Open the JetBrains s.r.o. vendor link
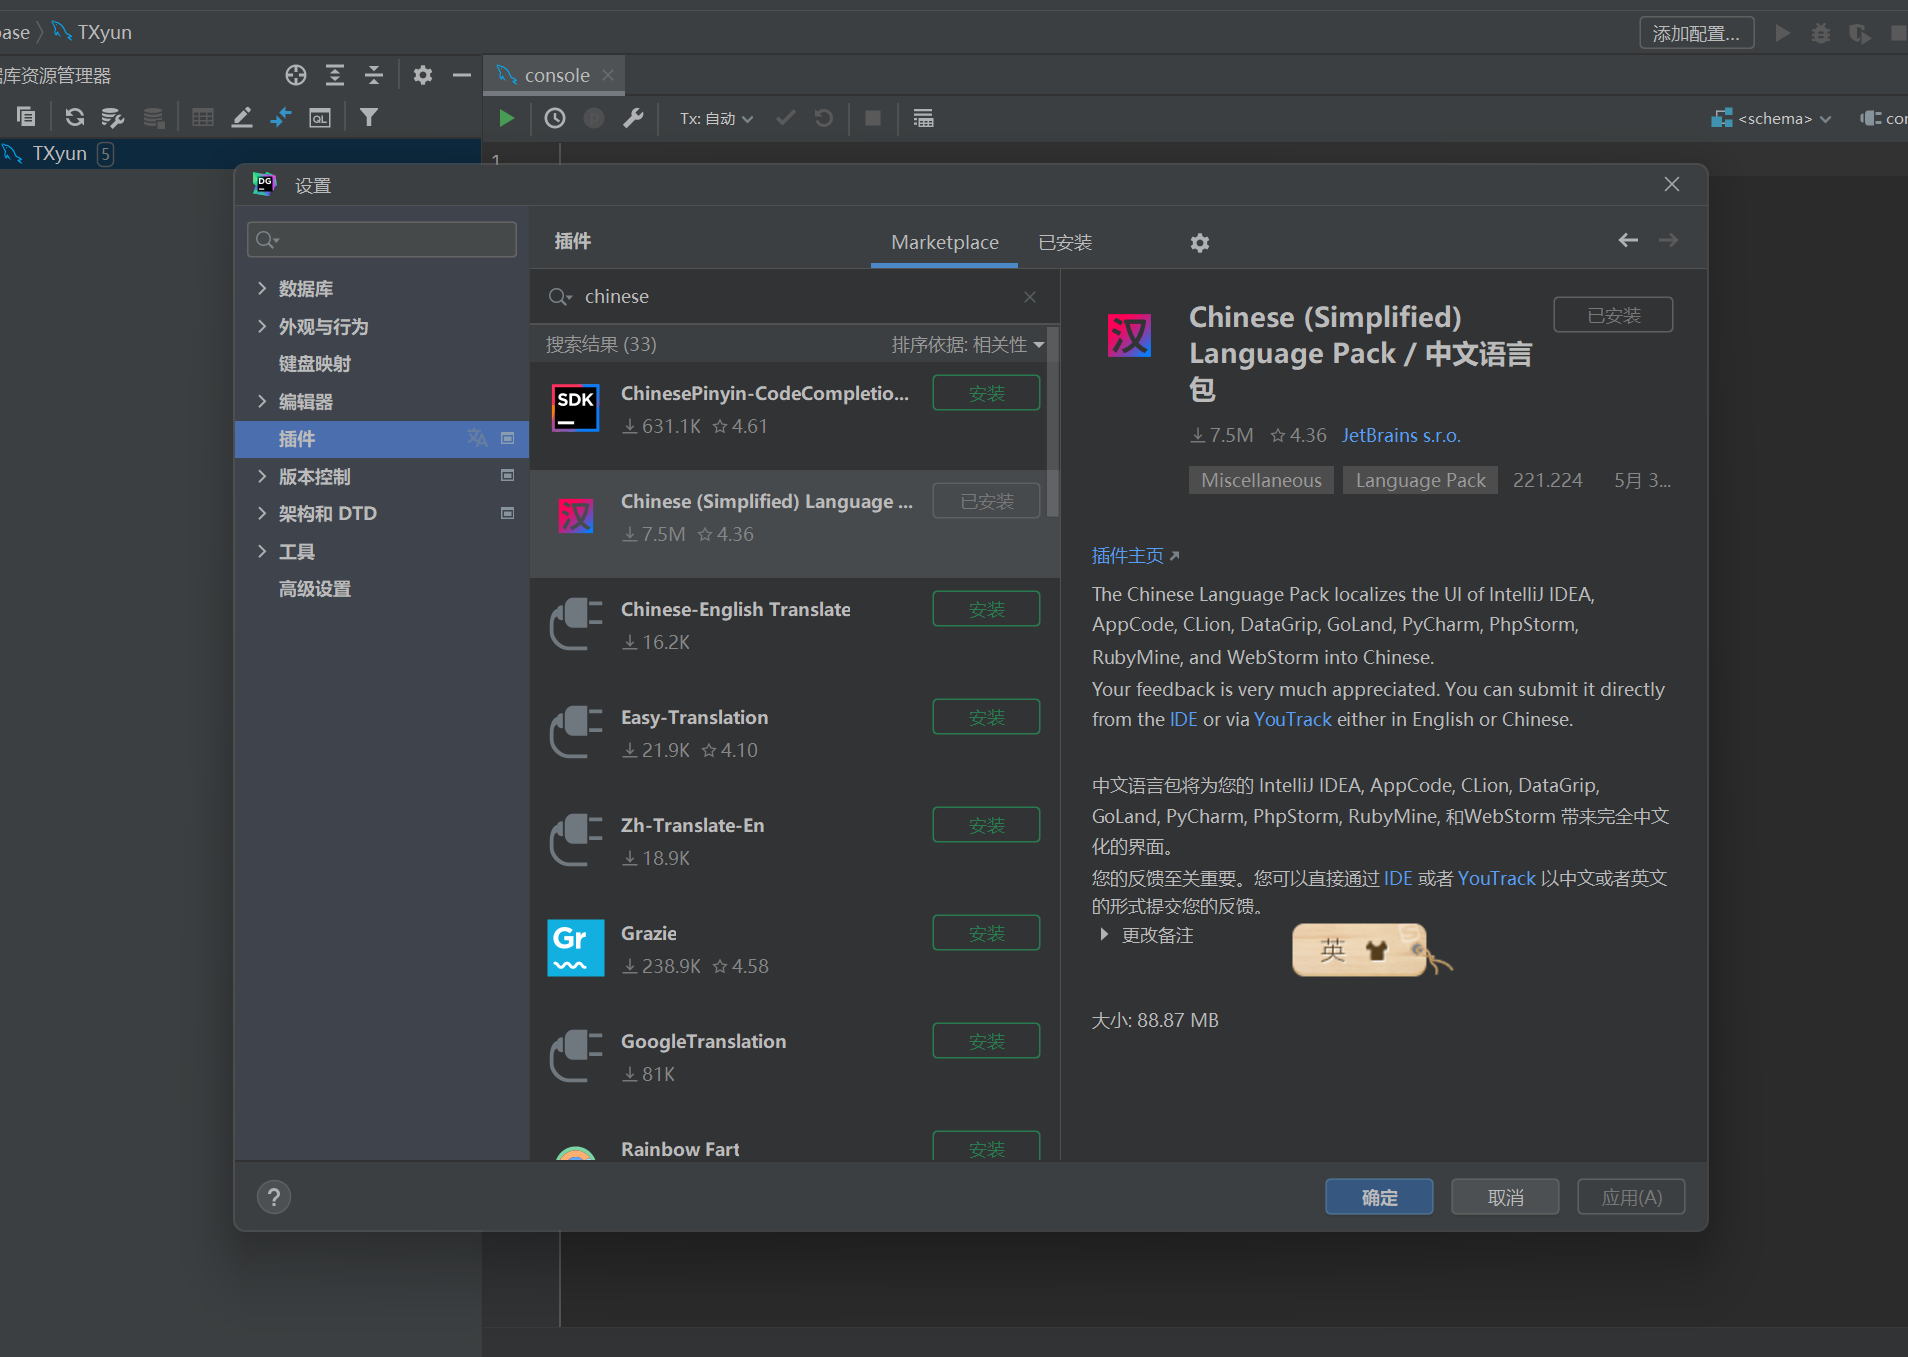Viewport: 1908px width, 1357px height. 1401,436
